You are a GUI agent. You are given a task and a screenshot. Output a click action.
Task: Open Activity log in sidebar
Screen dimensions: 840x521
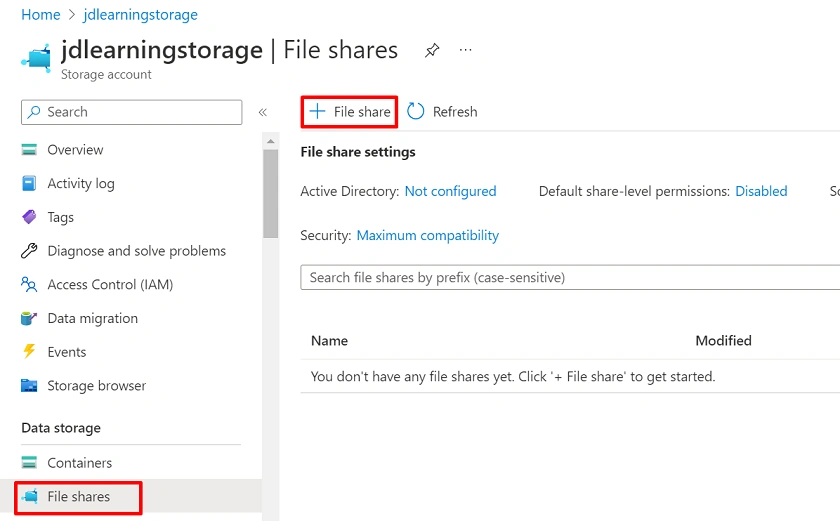pos(81,184)
